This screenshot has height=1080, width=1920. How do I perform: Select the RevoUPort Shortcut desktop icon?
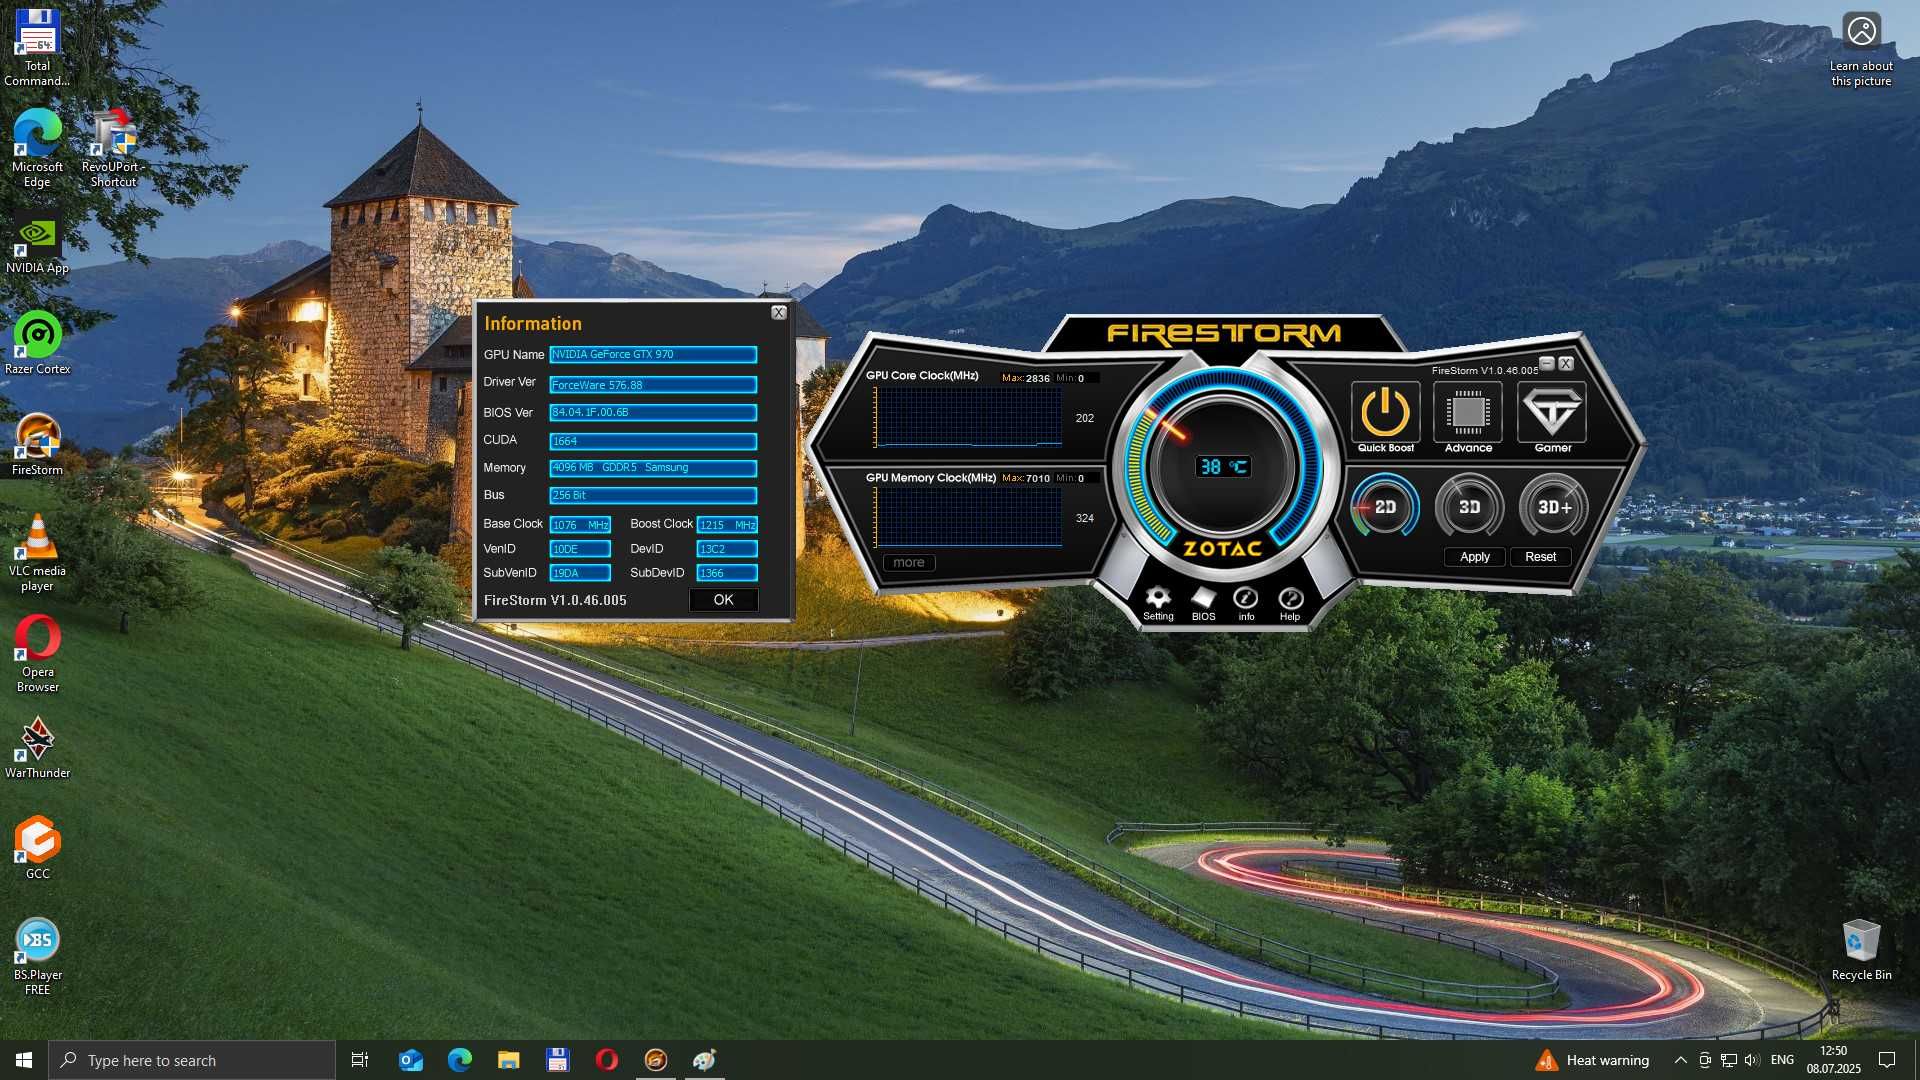click(113, 148)
